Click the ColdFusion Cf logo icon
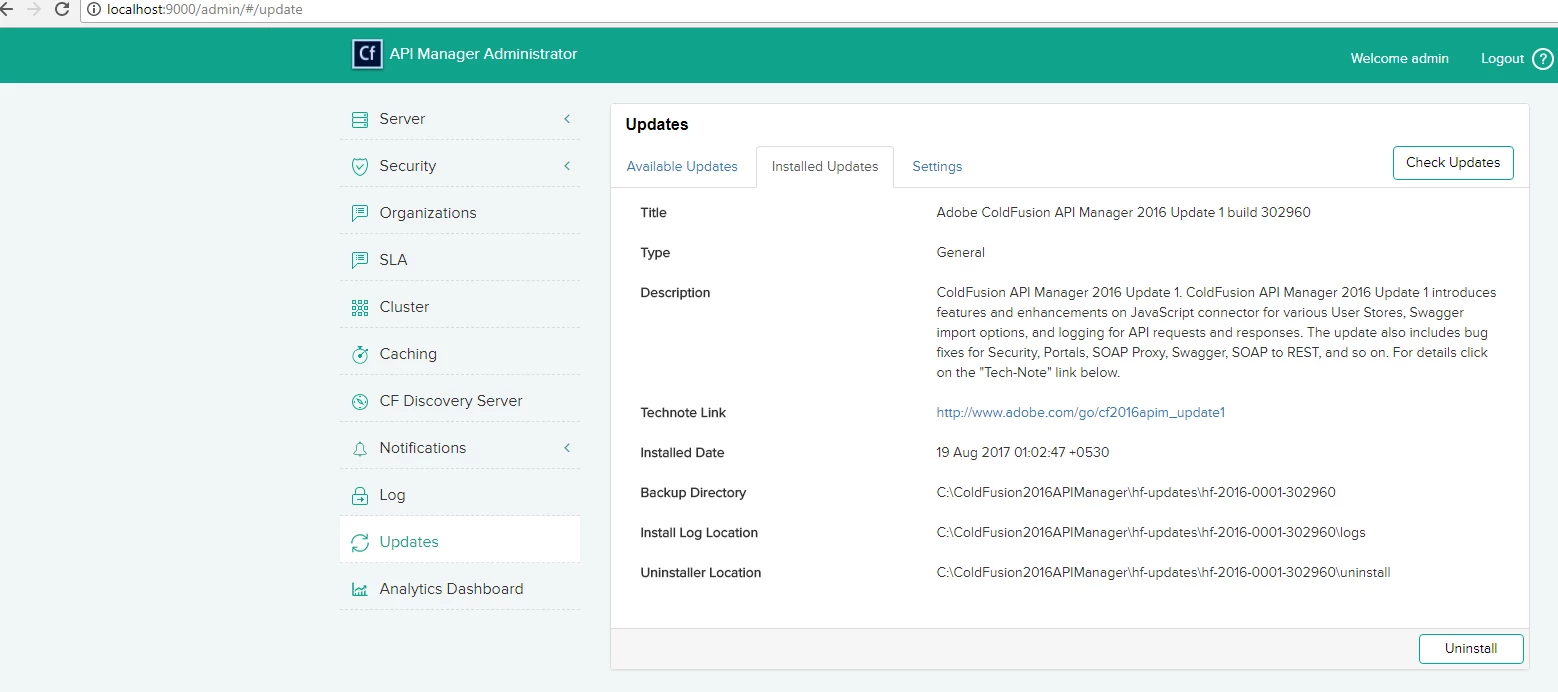Viewport: 1558px width, 692px height. point(368,54)
